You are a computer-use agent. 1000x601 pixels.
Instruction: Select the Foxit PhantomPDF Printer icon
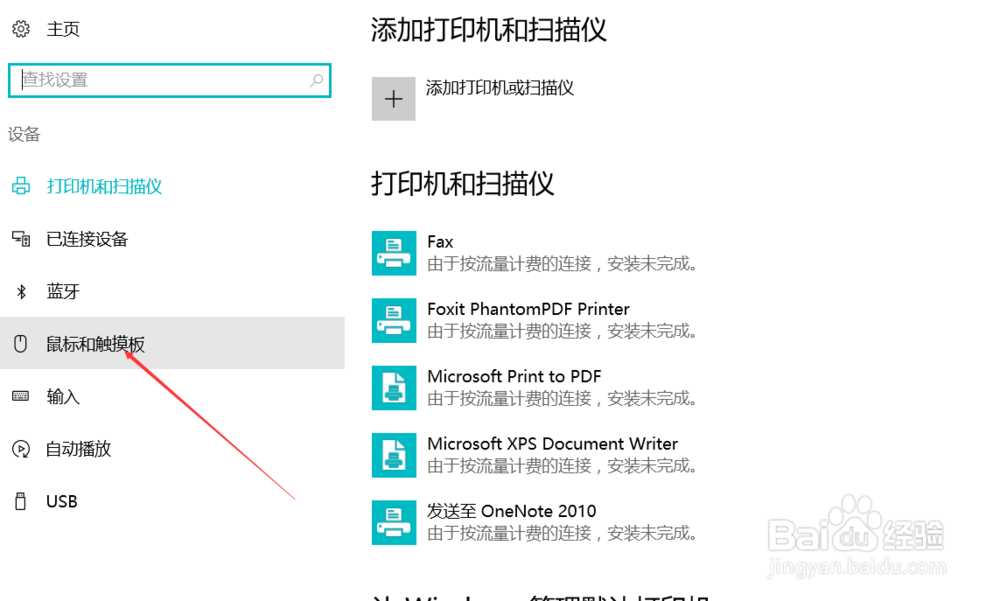pos(394,320)
